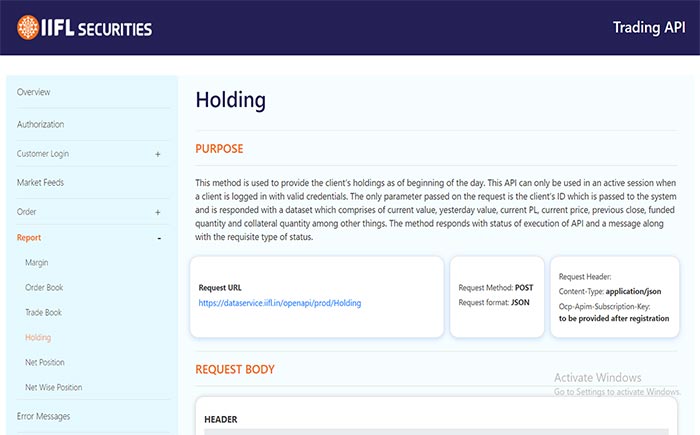Collapse the Report section minus icon
The image size is (700, 435).
pos(158,238)
